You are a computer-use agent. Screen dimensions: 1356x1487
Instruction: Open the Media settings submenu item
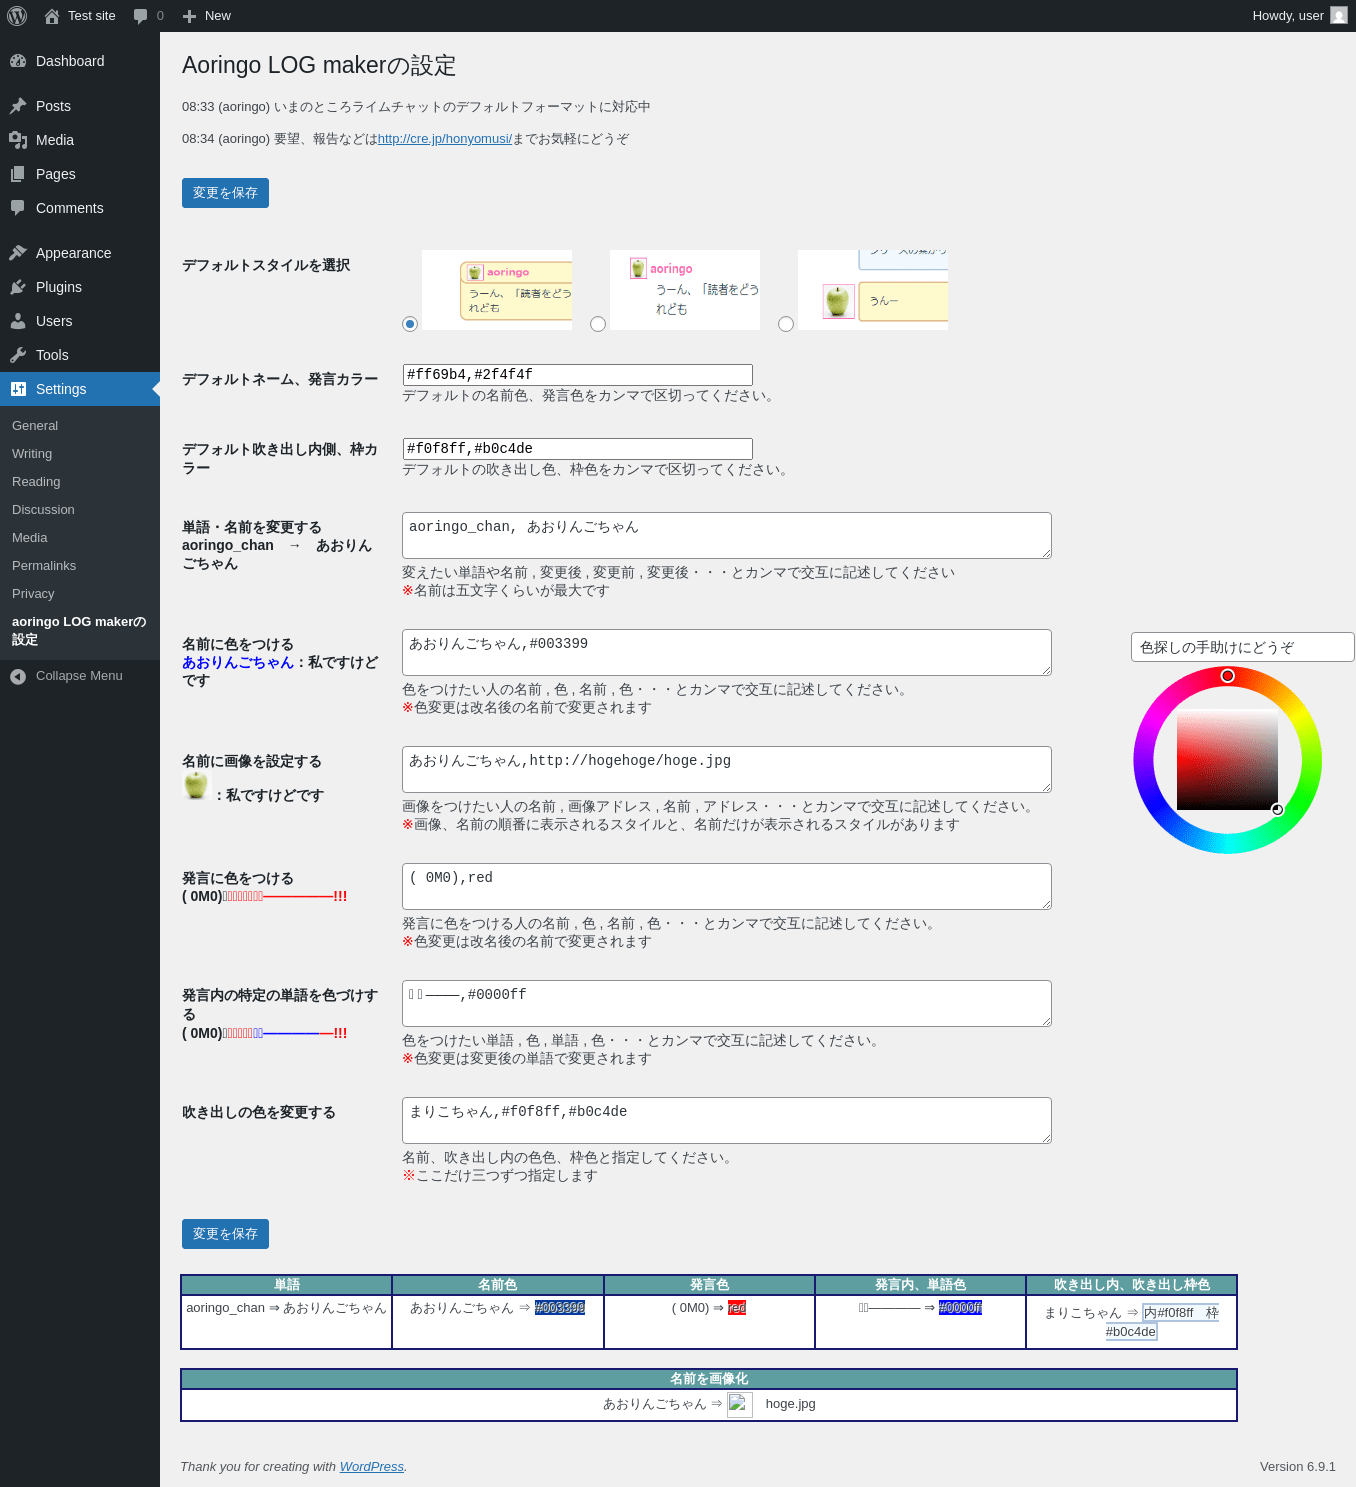30,538
